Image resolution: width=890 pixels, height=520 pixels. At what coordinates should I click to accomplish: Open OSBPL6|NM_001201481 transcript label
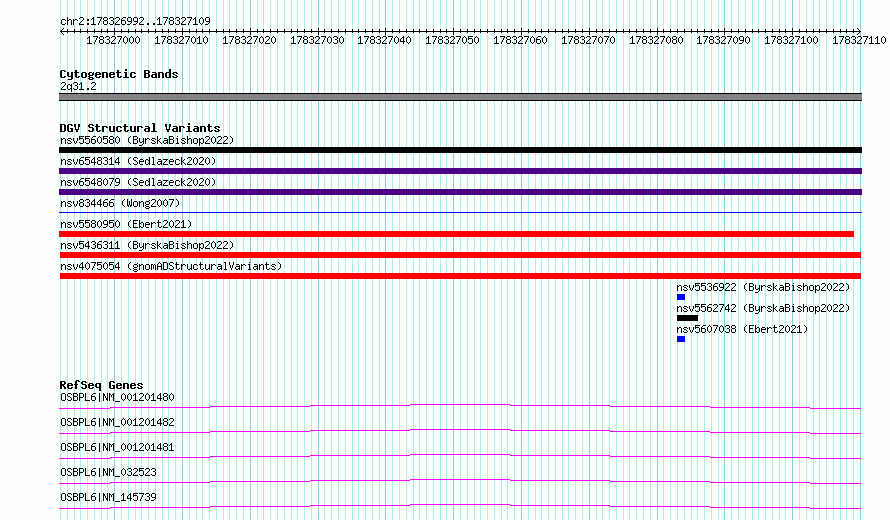tap(117, 447)
